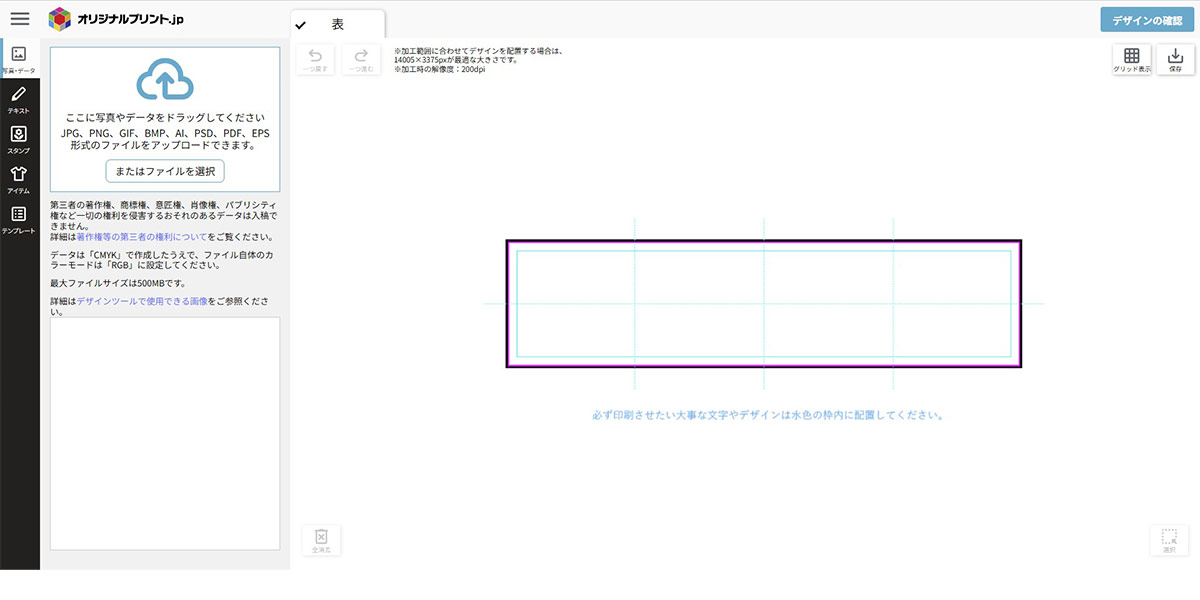
Task: Click the オリジナルプリント.jp logo
Action: point(116,18)
